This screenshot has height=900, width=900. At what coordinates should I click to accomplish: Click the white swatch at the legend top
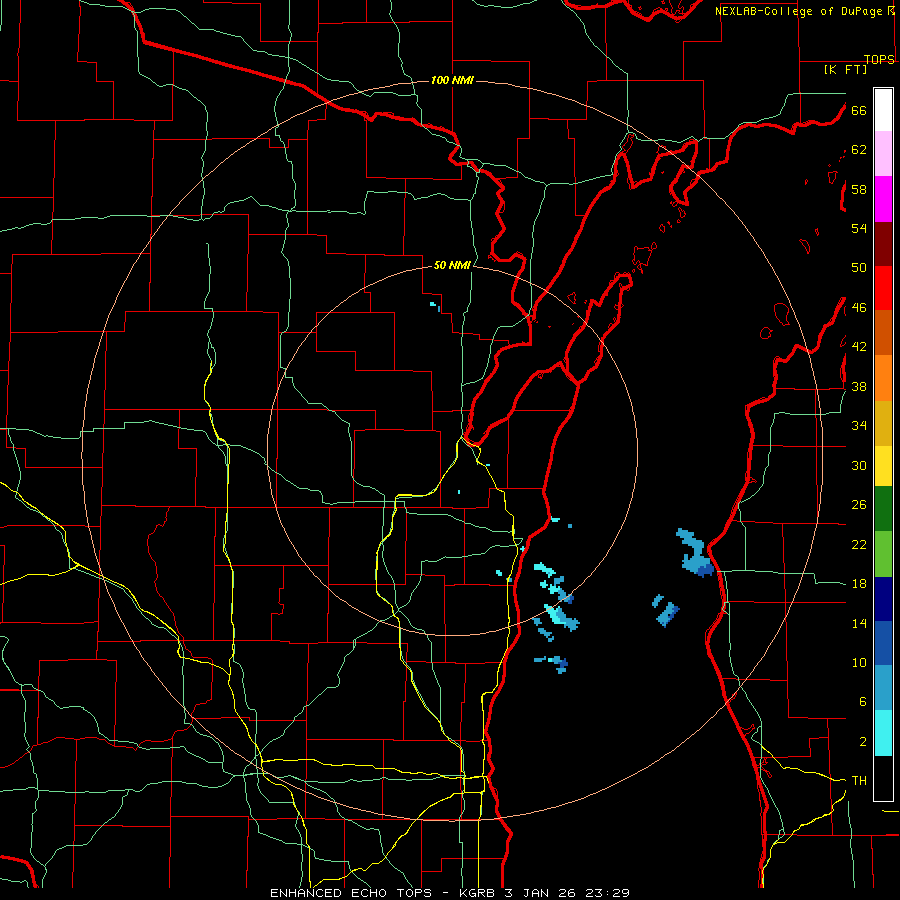pyautogui.click(x=883, y=110)
